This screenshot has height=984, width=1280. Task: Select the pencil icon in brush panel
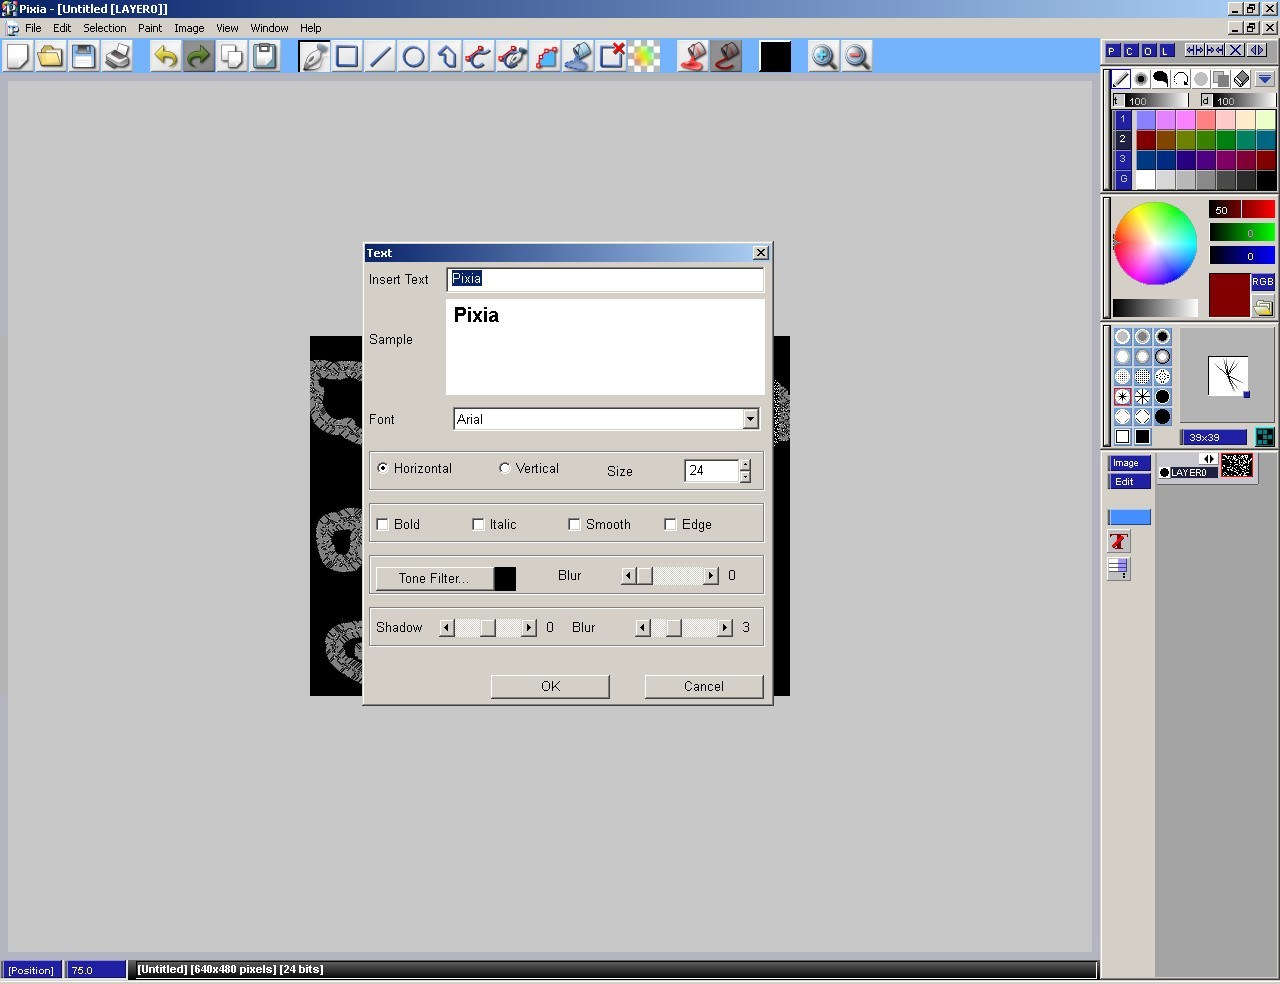(1121, 78)
